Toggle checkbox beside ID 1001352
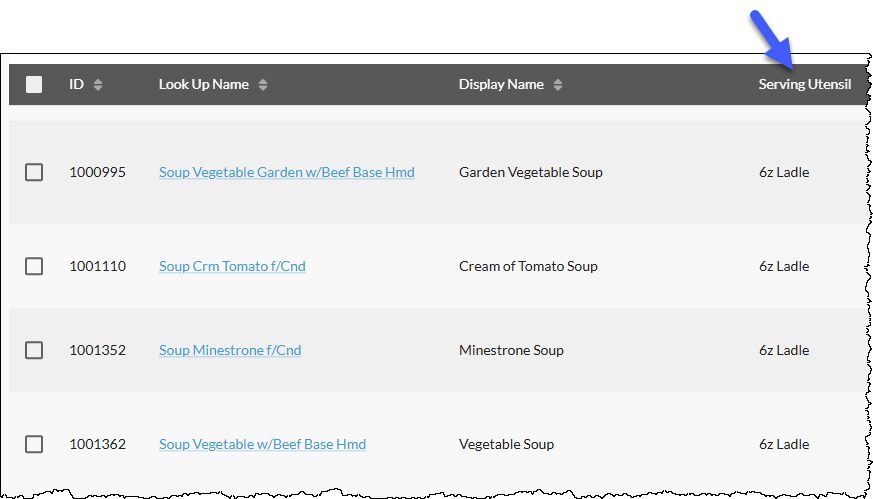The height and width of the screenshot is (499, 873). click(34, 350)
